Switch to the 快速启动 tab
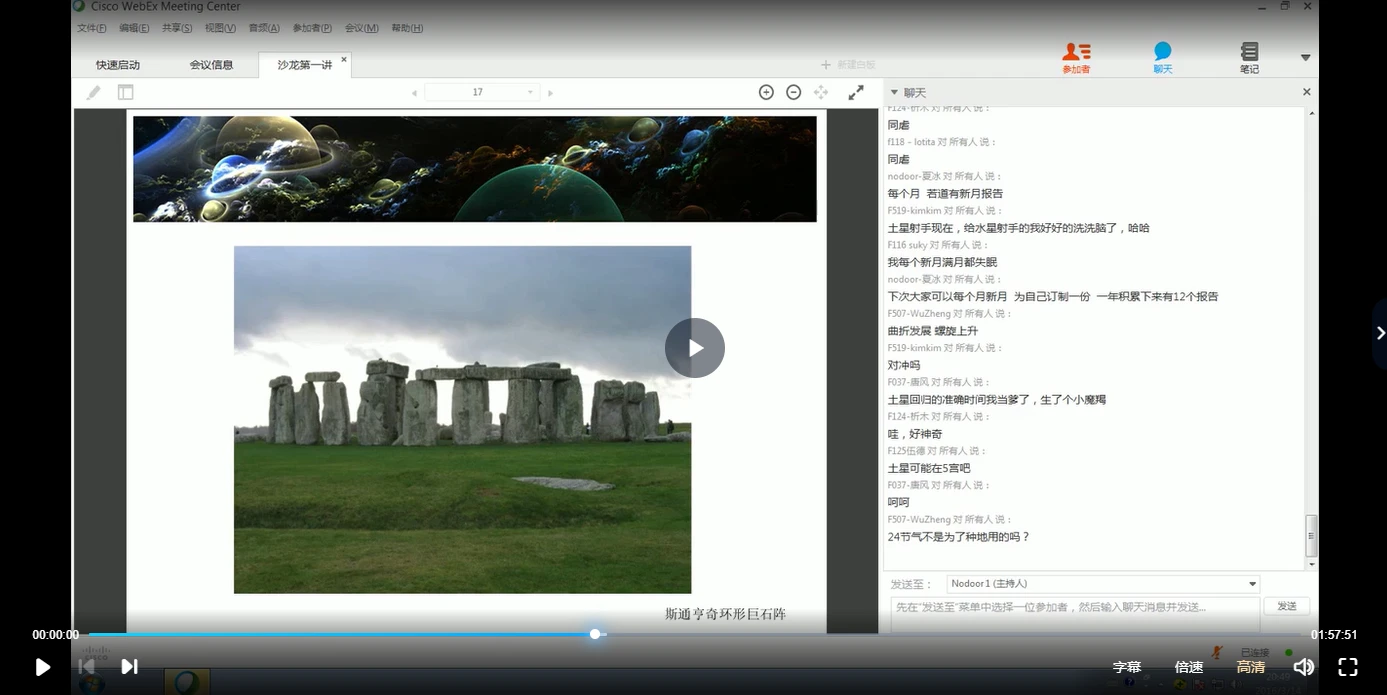This screenshot has width=1387, height=695. [118, 65]
